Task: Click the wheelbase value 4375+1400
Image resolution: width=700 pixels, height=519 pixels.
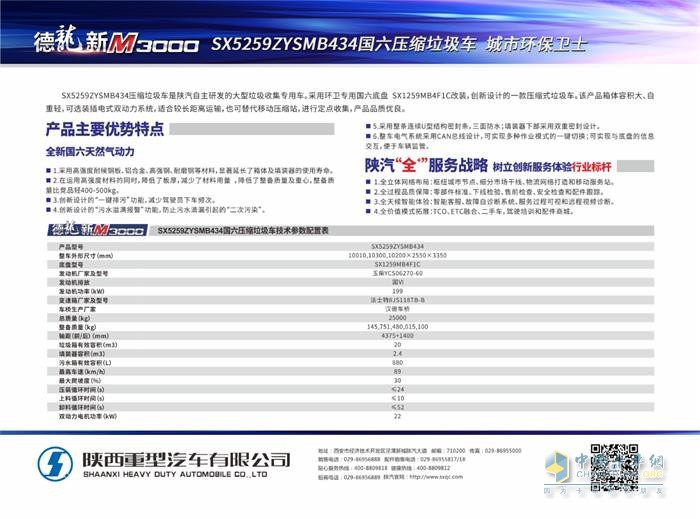Action: (x=397, y=336)
